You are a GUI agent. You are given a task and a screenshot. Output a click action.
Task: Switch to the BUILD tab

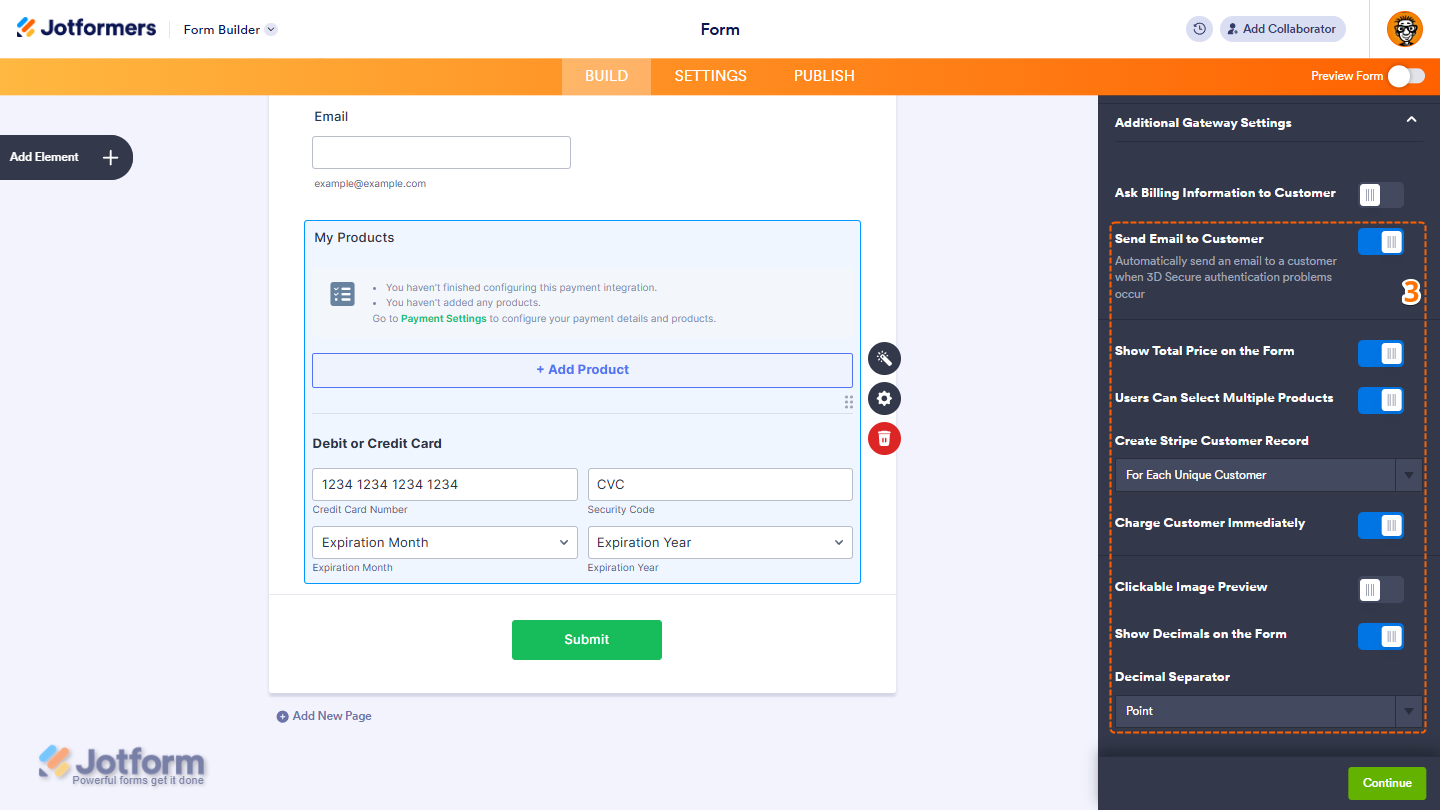[606, 76]
